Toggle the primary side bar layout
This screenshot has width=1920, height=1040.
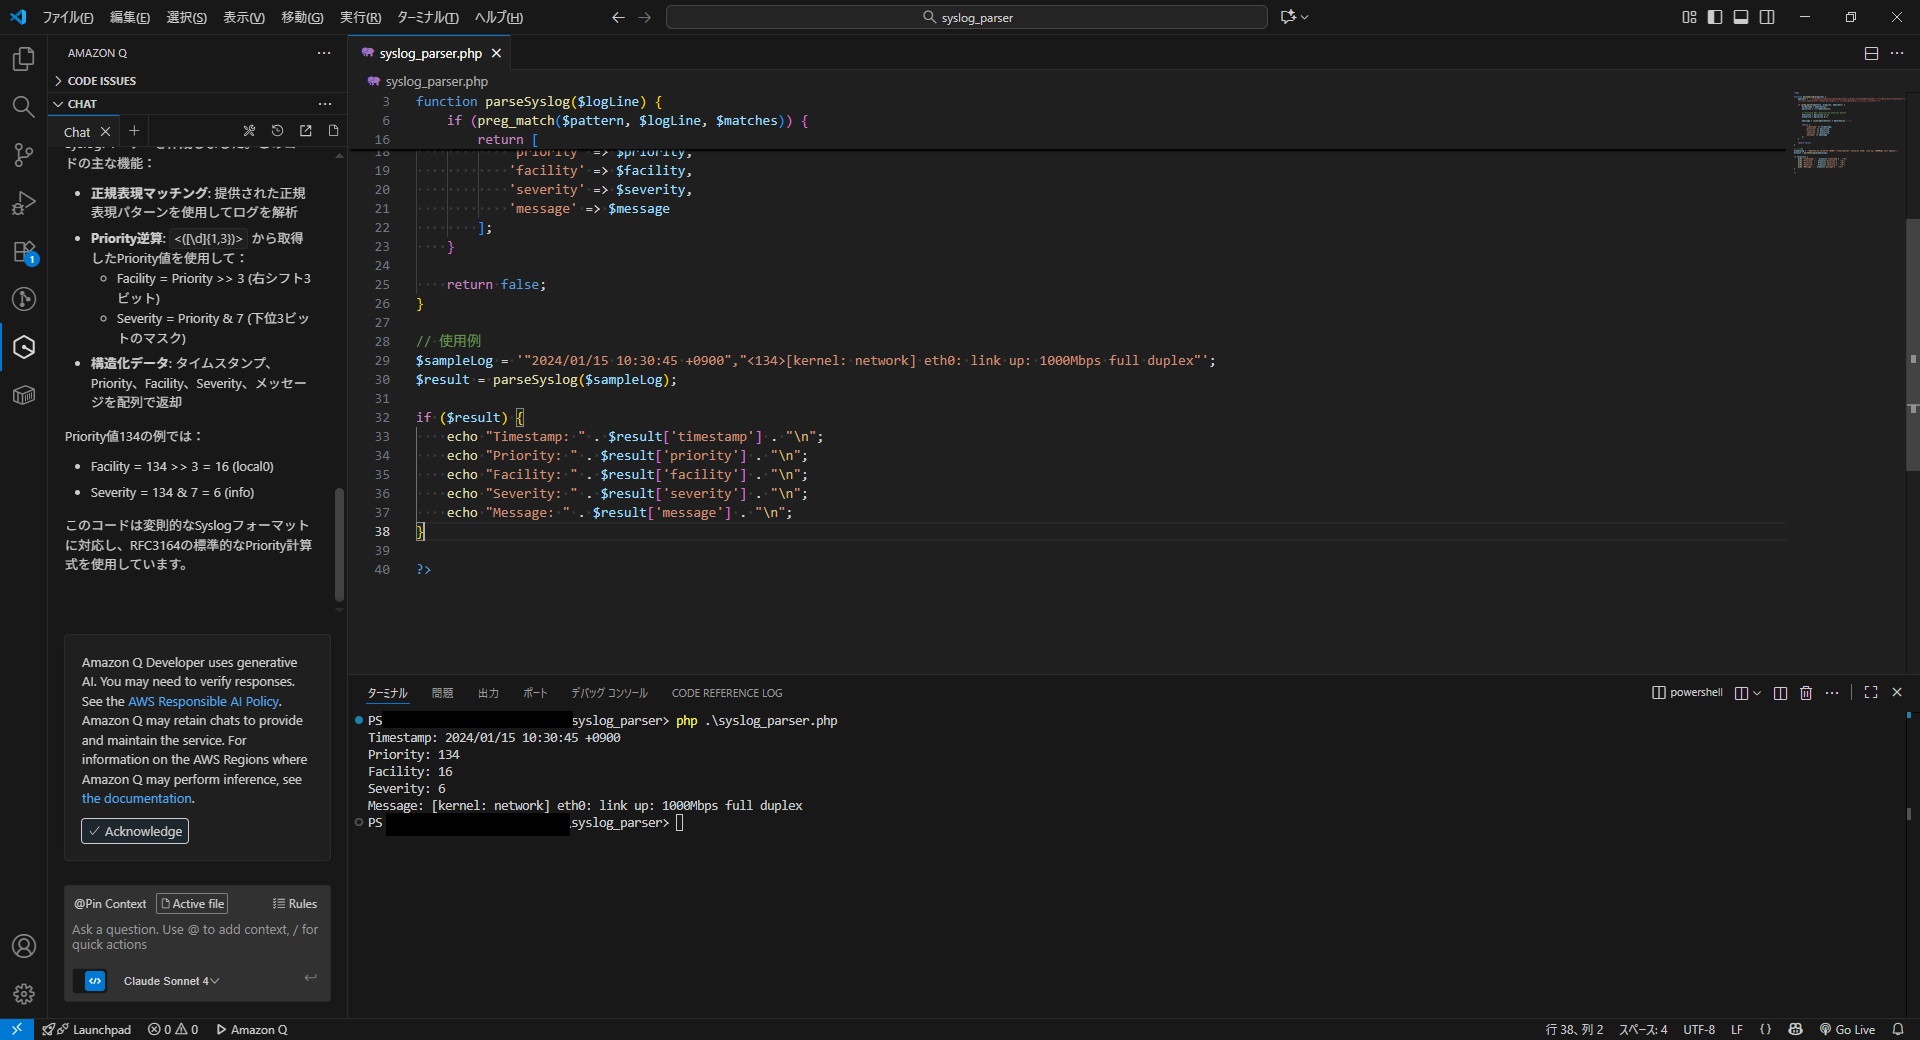pyautogui.click(x=1715, y=17)
